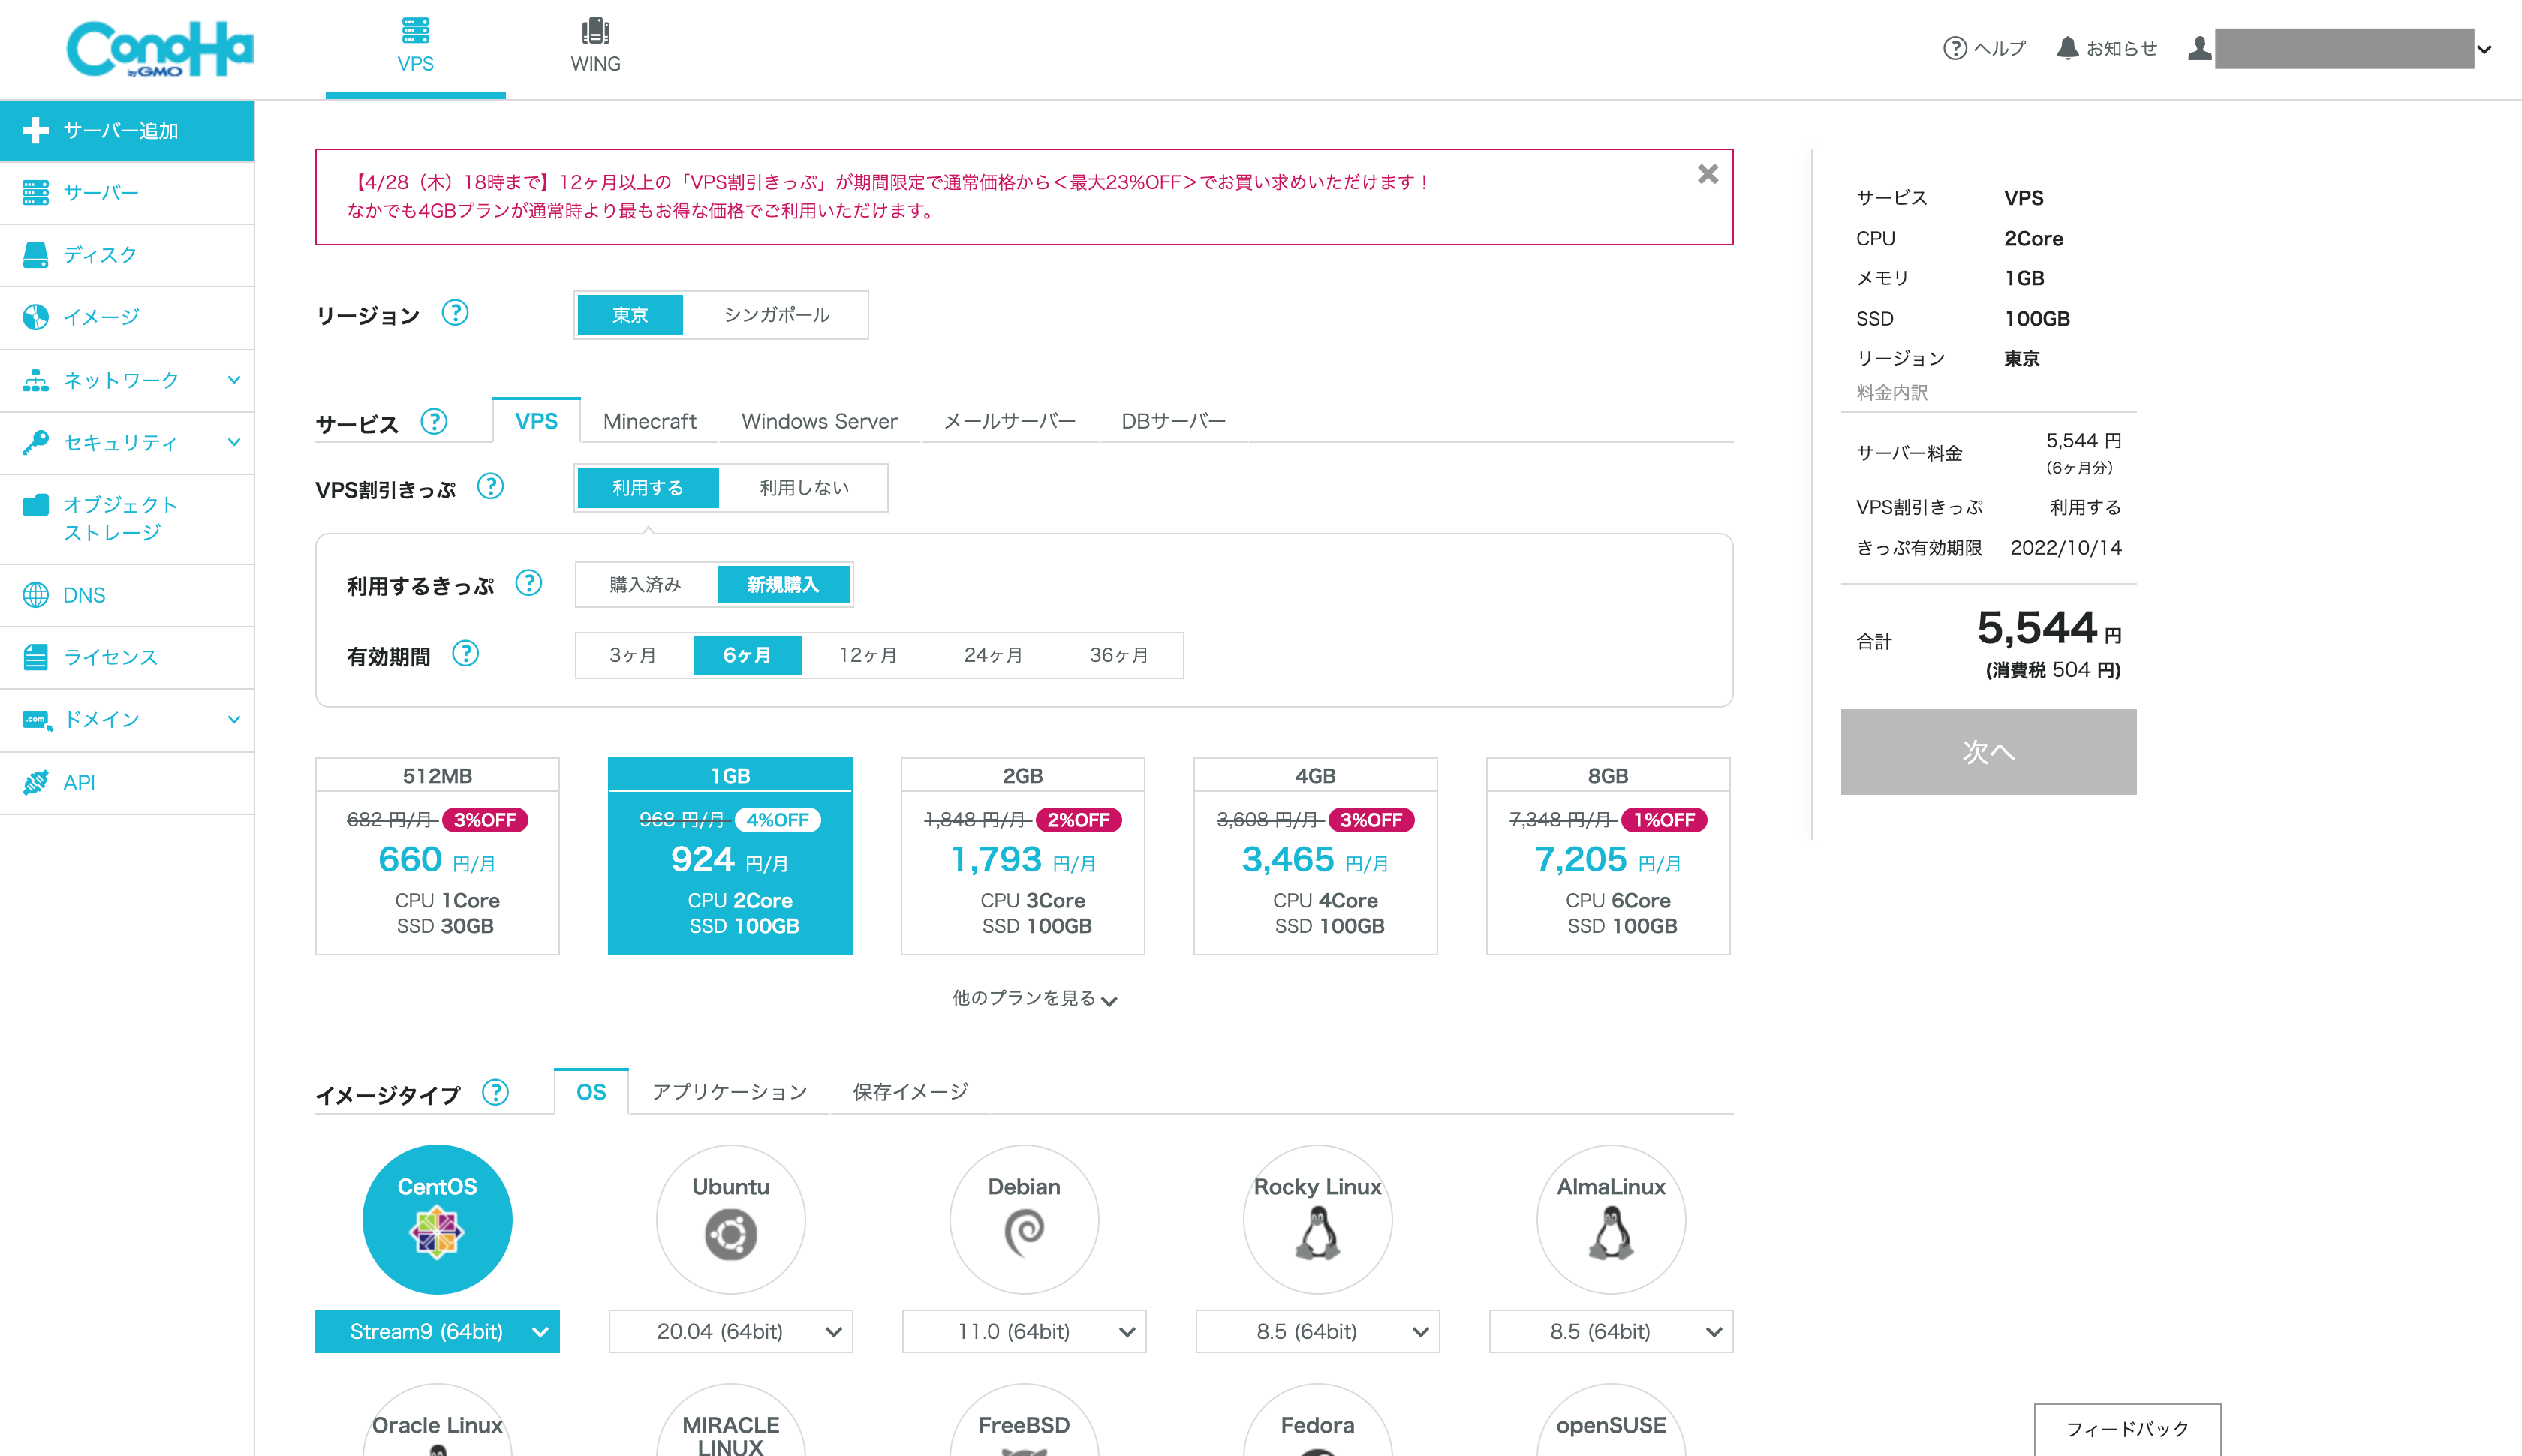This screenshot has height=1456, width=2522.
Task: Click the user account person icon
Action: click(2199, 48)
